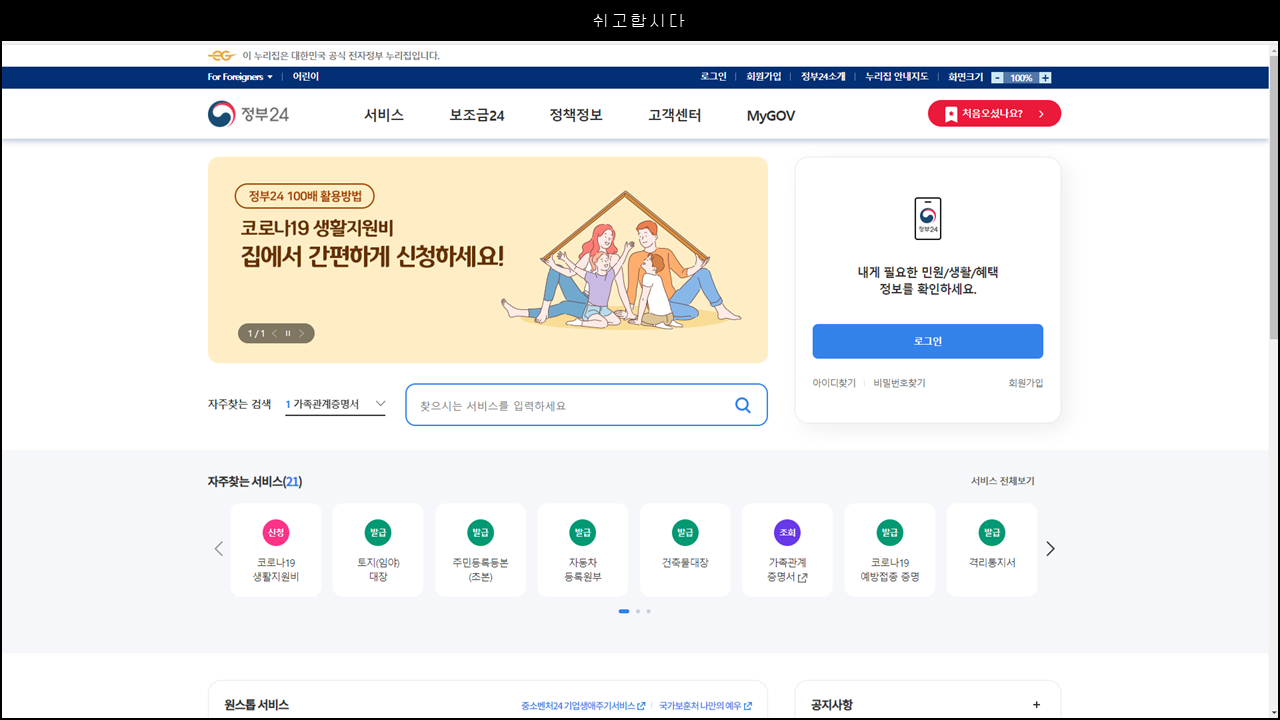Click the blue 로그인 button
The width and height of the screenshot is (1280, 720).
928,341
